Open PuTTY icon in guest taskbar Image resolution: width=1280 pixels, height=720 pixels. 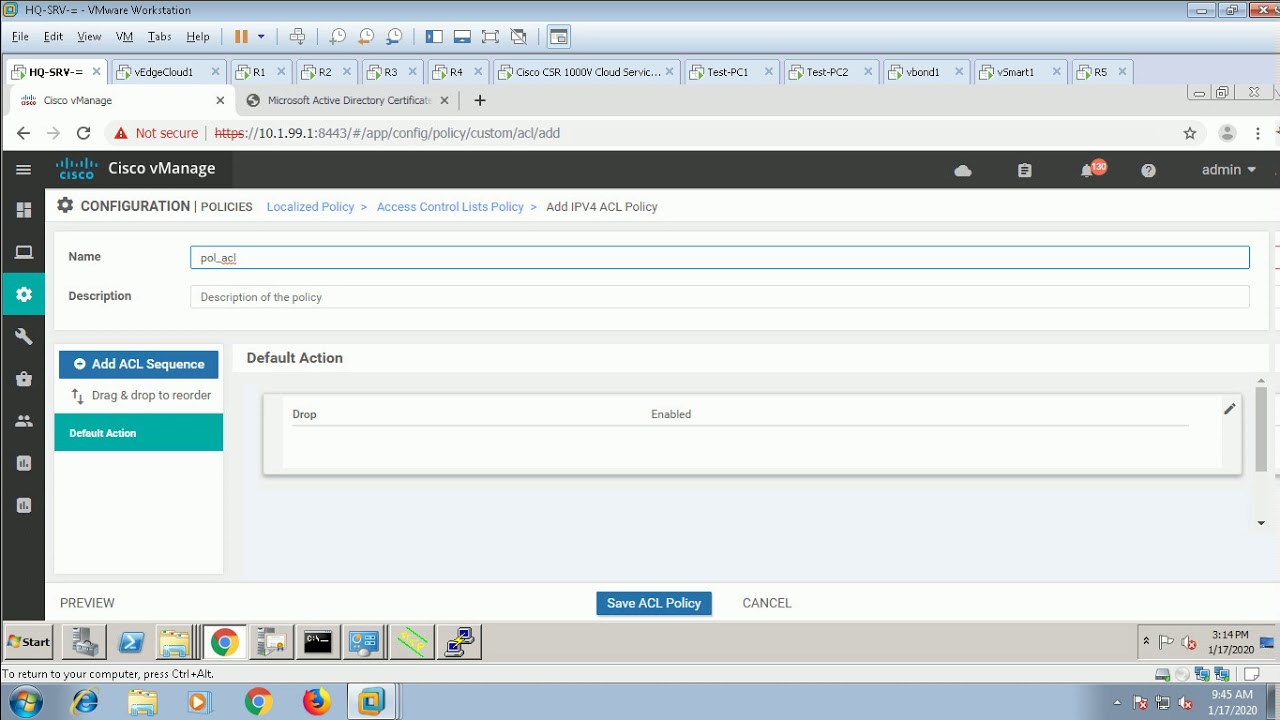click(459, 642)
